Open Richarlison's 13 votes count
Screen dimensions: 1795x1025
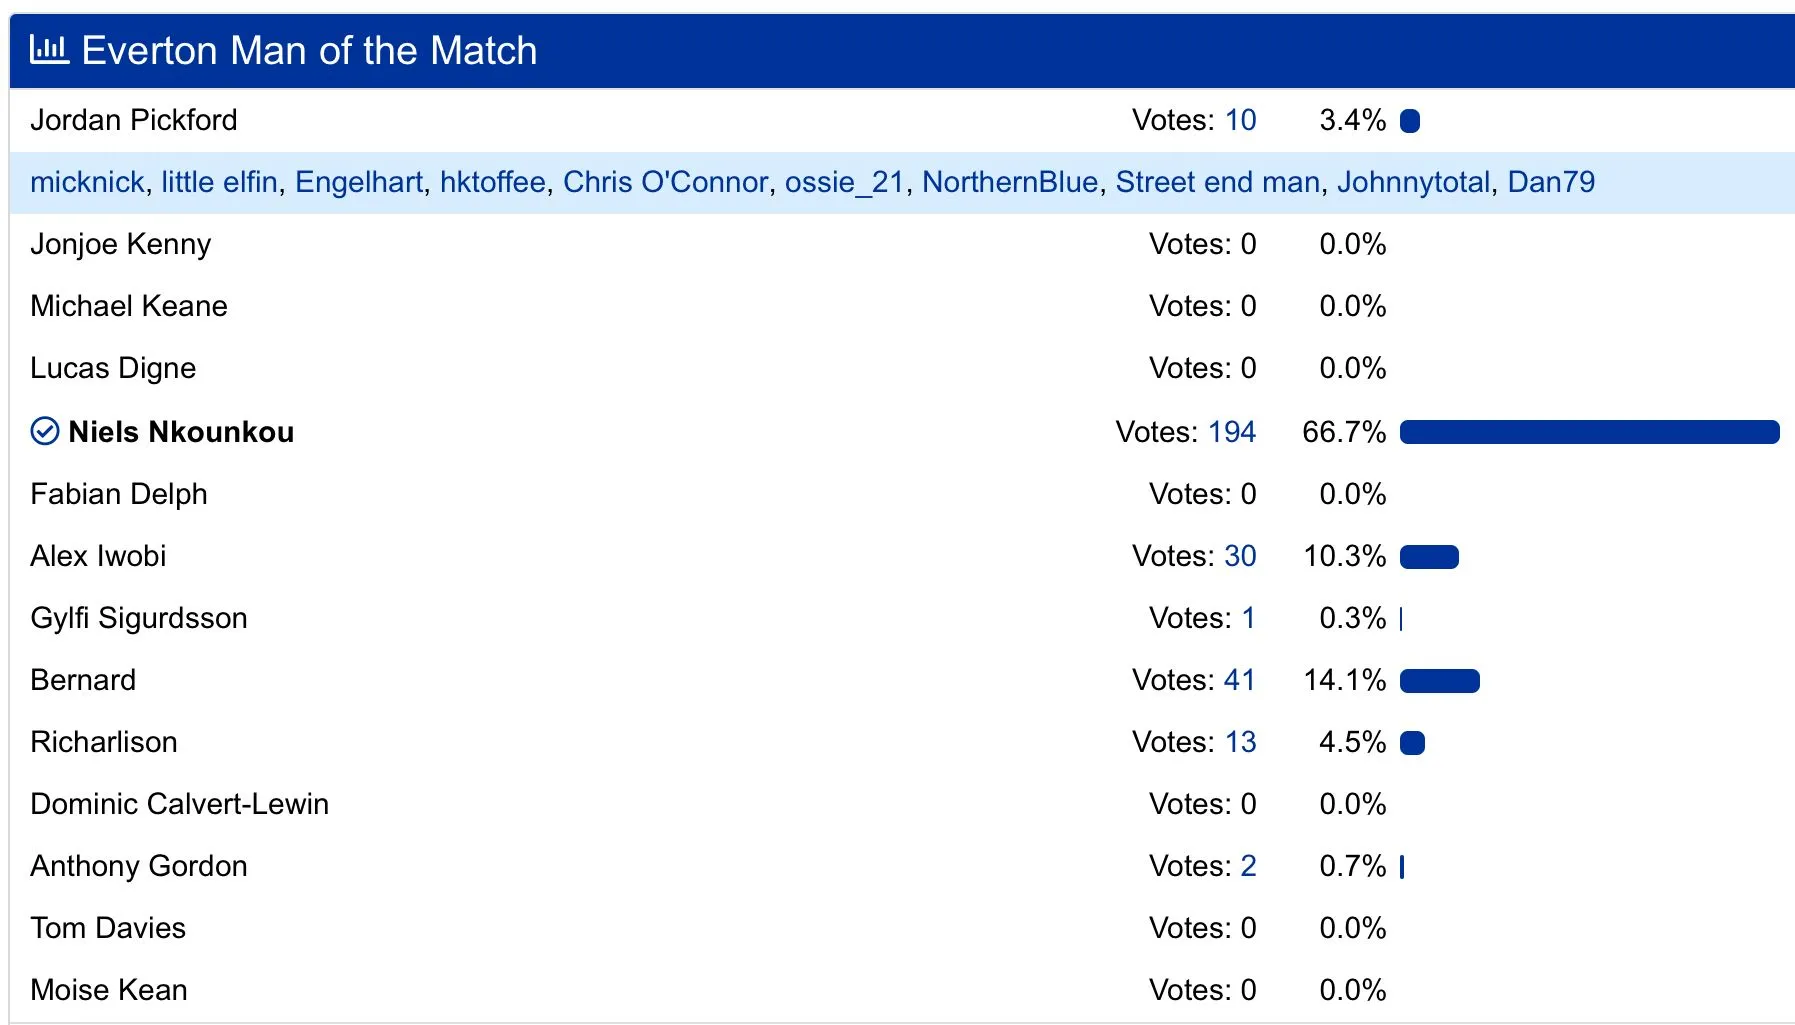(x=1240, y=742)
